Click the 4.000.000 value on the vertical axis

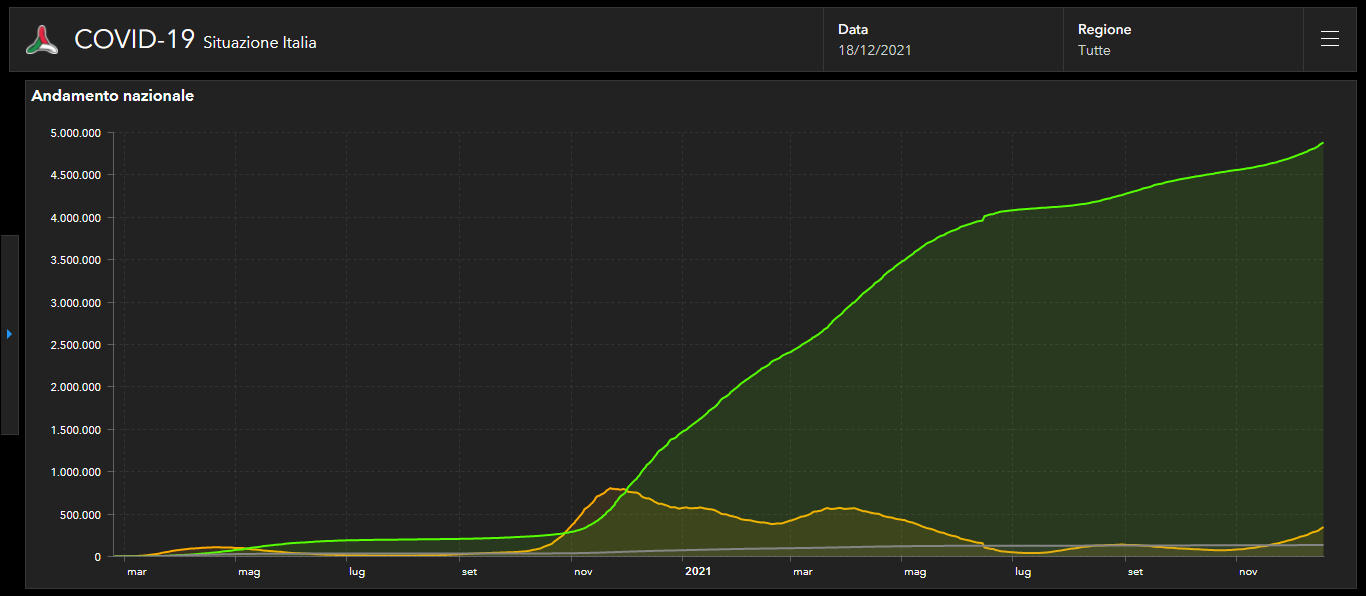(75, 218)
